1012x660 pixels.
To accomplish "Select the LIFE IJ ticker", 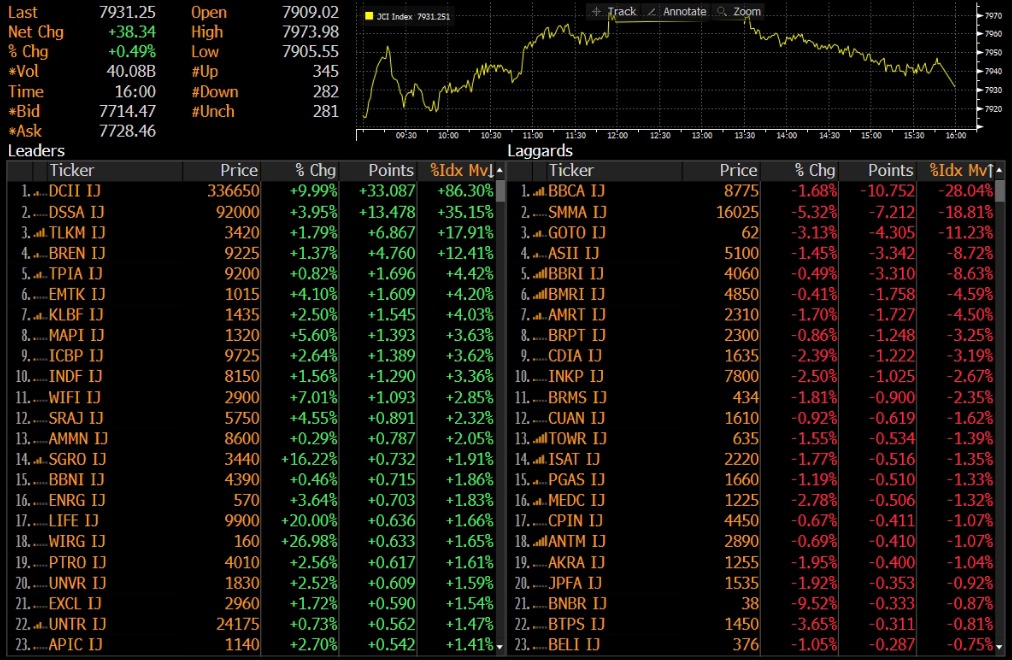I will pos(74,521).
